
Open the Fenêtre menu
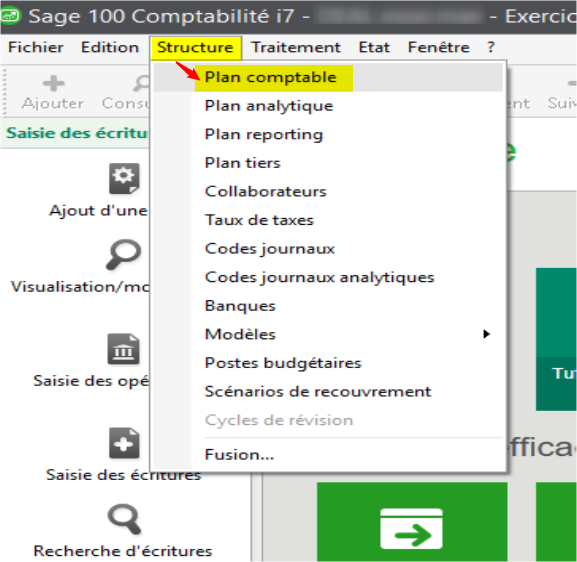click(438, 47)
